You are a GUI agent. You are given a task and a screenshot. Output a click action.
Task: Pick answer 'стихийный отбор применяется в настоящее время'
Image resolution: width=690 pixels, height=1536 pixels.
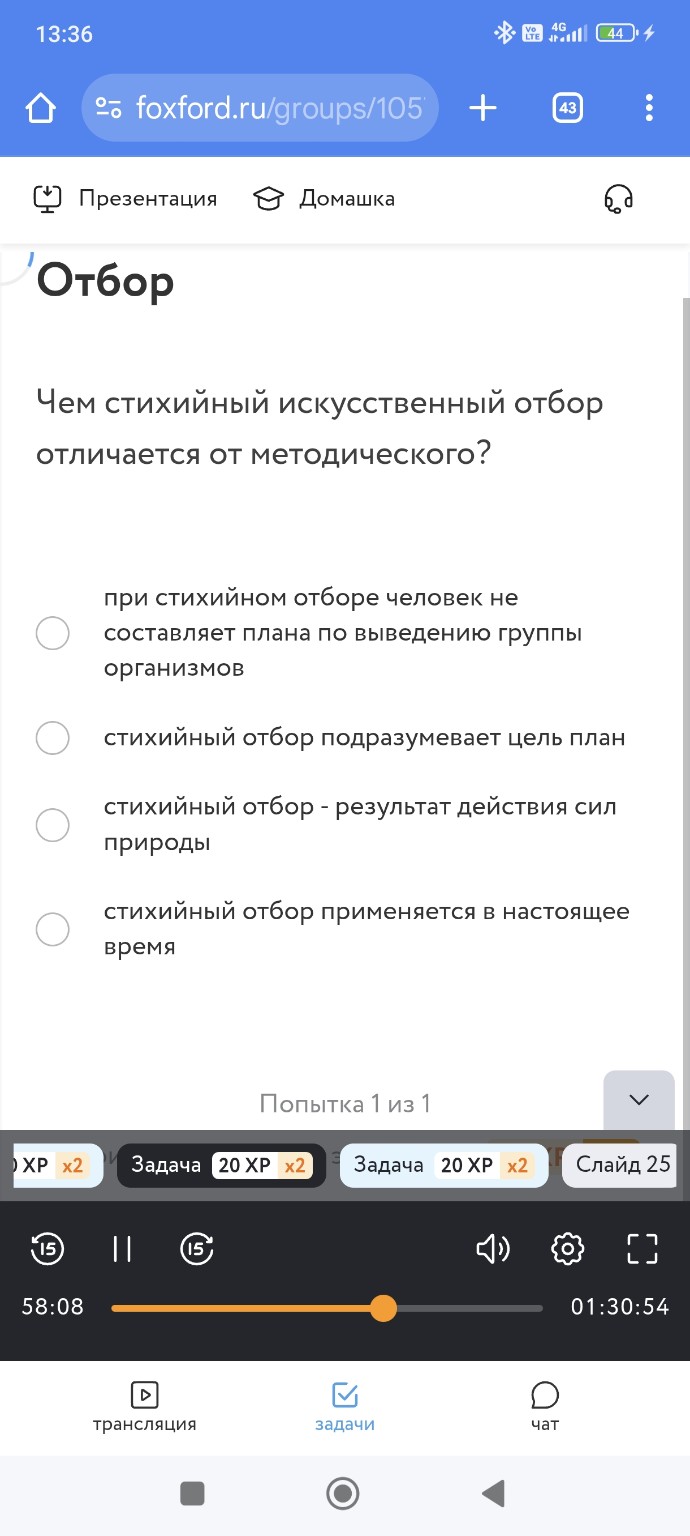coord(52,929)
